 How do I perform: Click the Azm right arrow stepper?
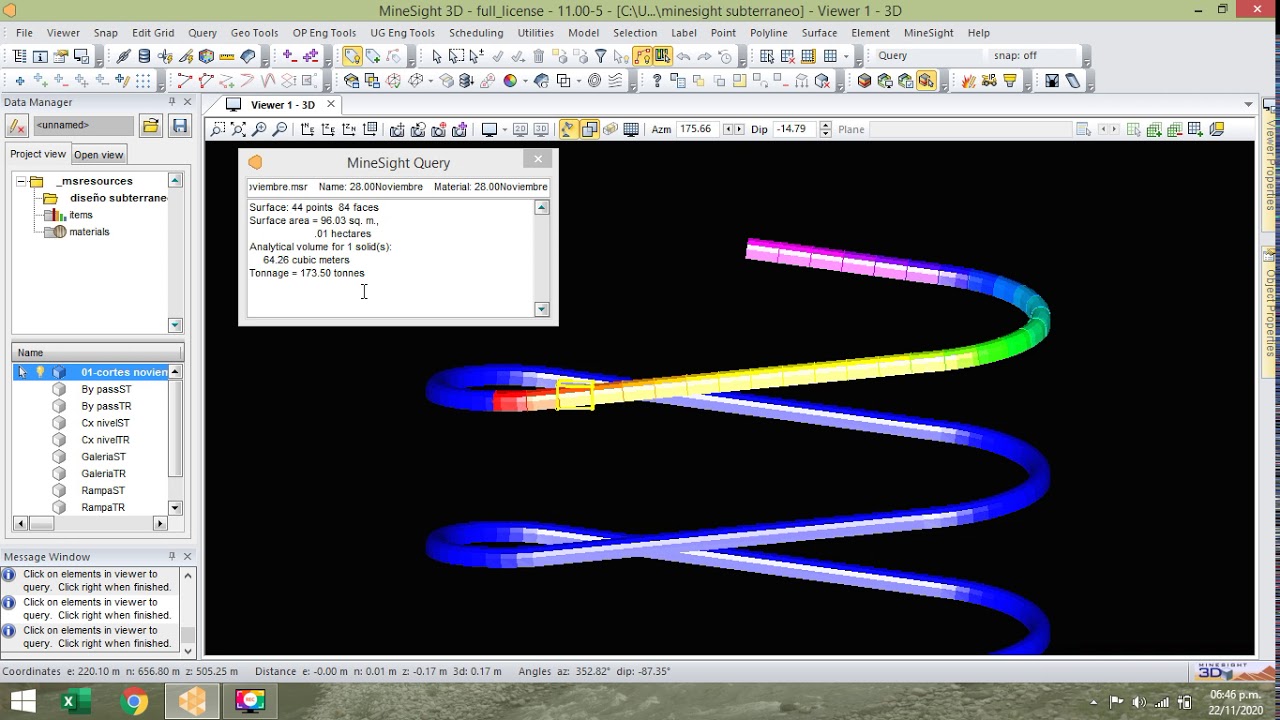(739, 129)
